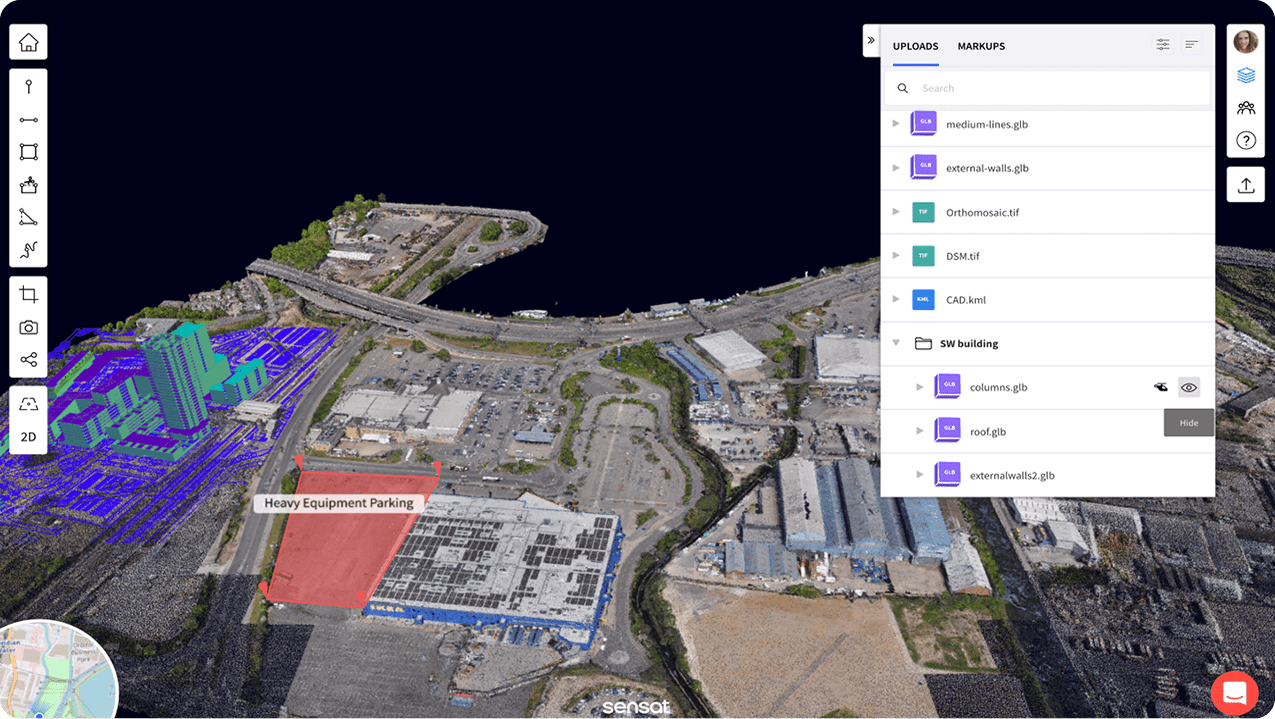The height and width of the screenshot is (719, 1275).
Task: Take a screenshot with camera icon
Action: coord(28,327)
